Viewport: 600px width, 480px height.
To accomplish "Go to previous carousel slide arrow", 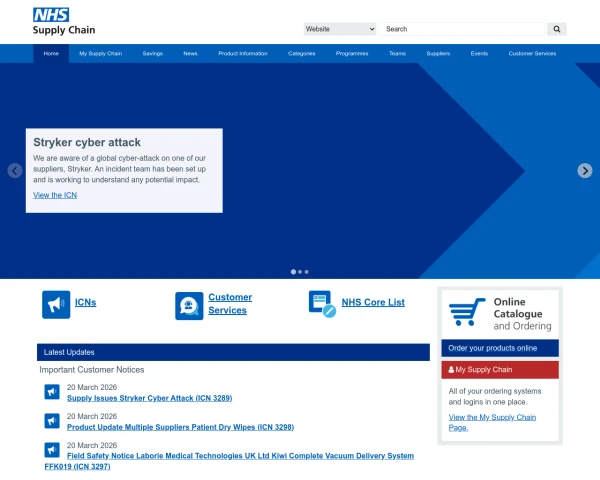I will point(15,171).
